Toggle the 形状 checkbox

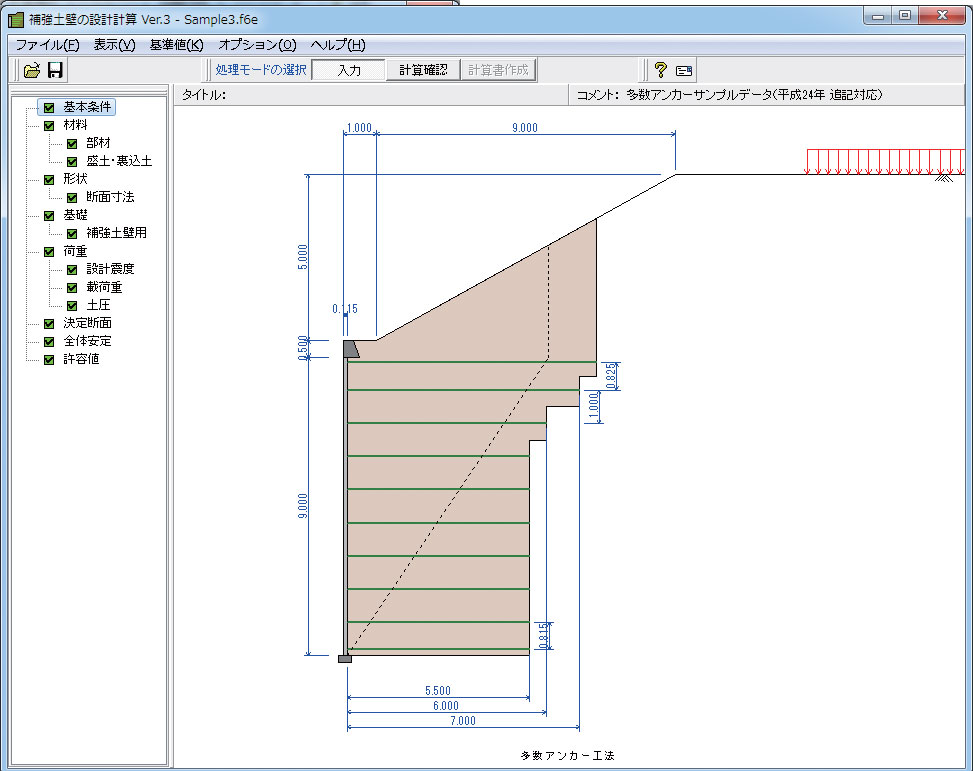pyautogui.click(x=49, y=179)
